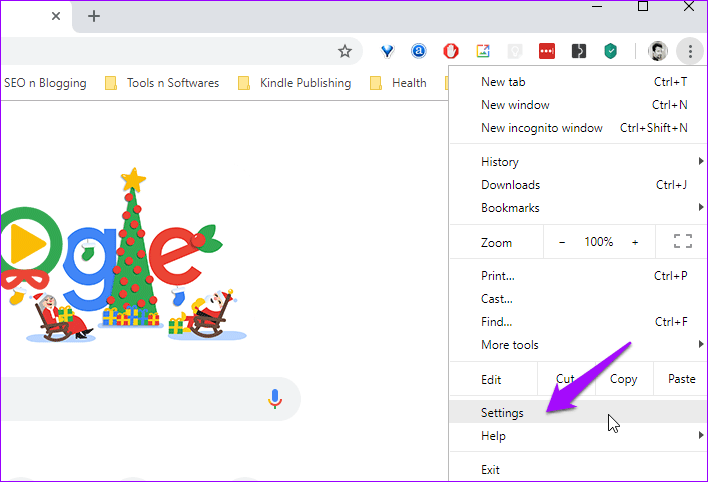The height and width of the screenshot is (482, 708).
Task: Open a New incognito window
Action: point(578,128)
